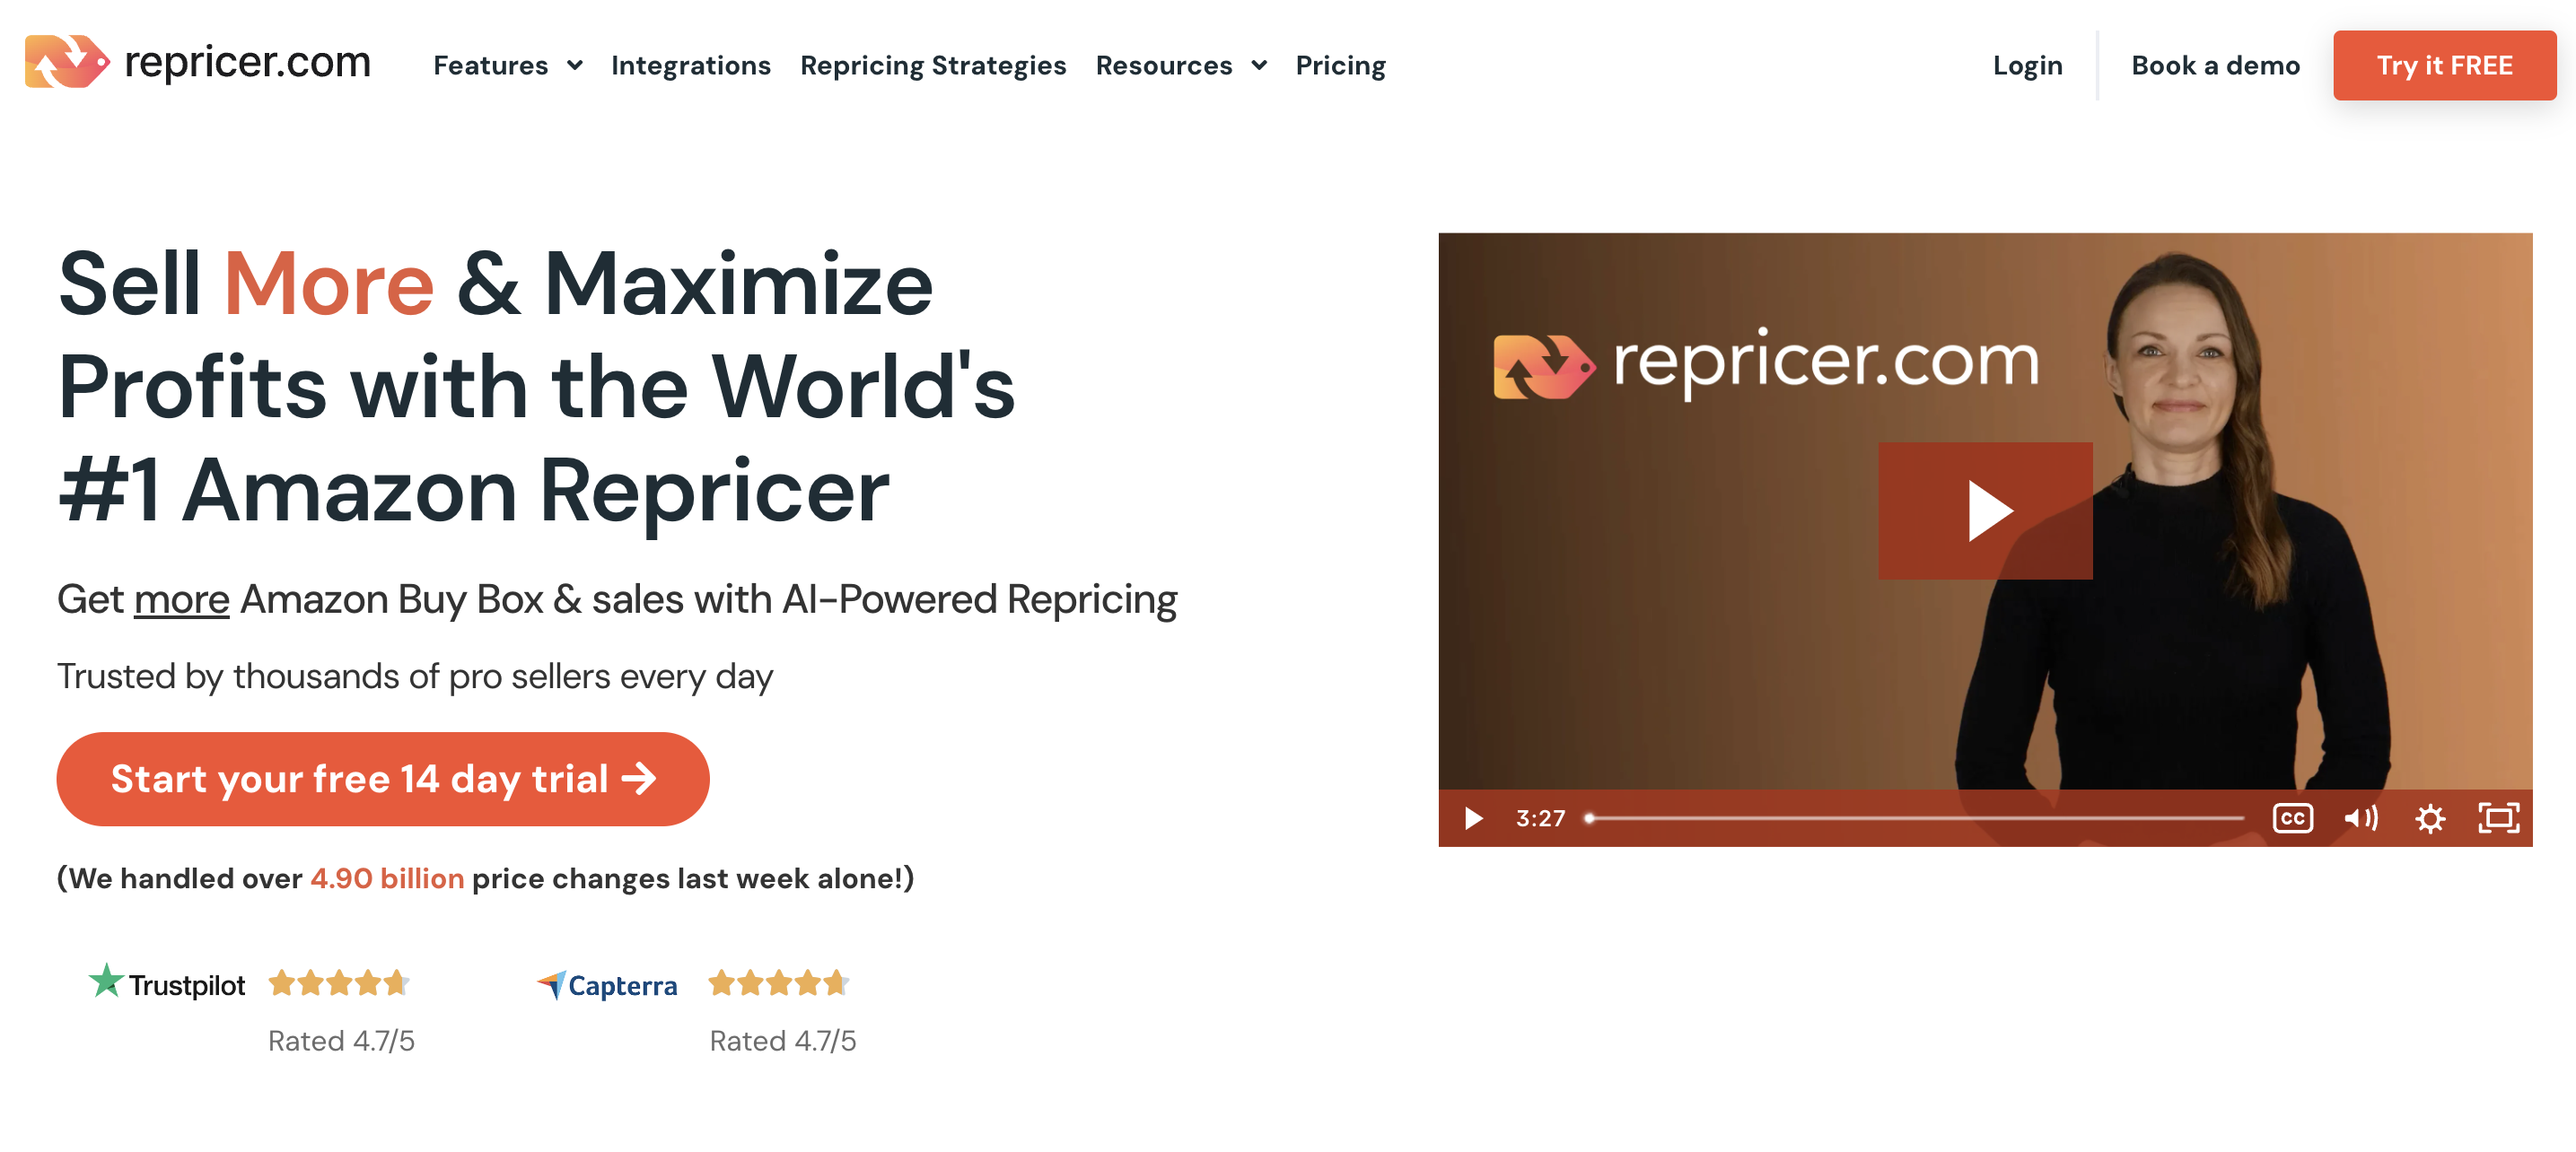Go to the Pricing page
The image size is (2576, 1152).
click(1340, 66)
